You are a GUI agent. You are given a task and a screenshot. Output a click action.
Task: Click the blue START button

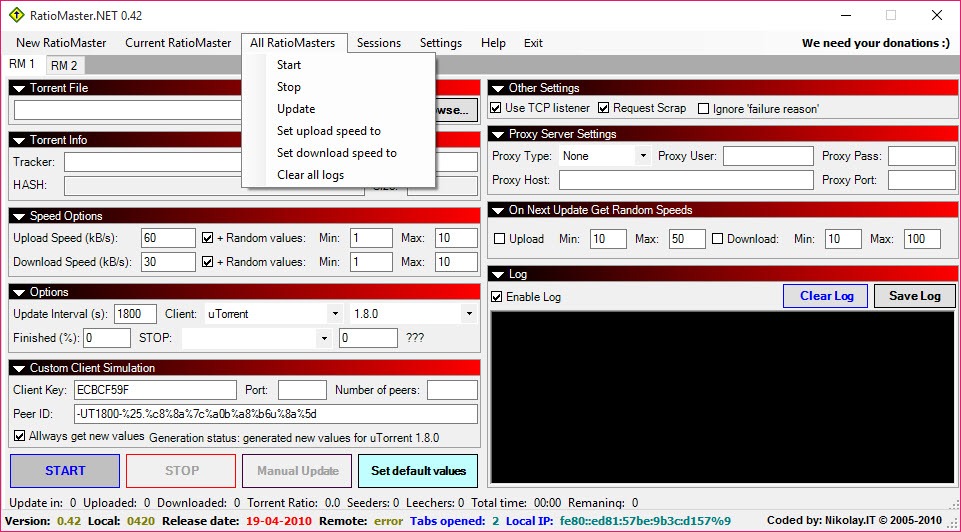(x=65, y=471)
